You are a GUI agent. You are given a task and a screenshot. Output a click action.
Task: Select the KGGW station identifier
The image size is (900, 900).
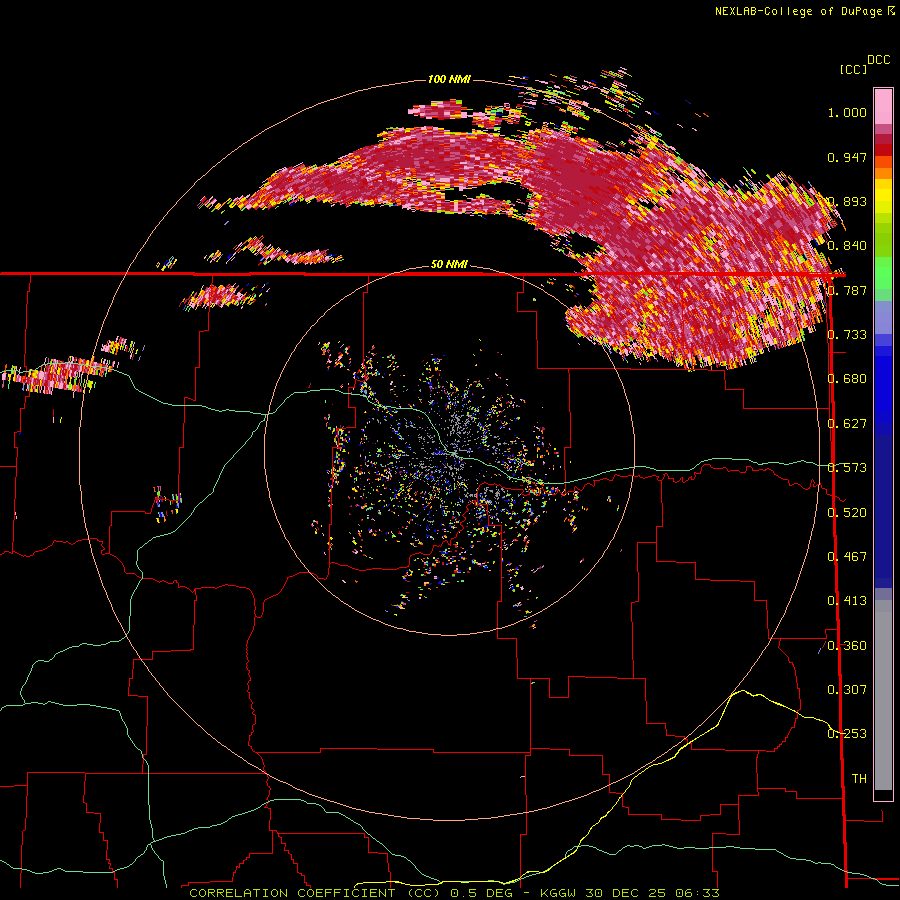coord(557,893)
